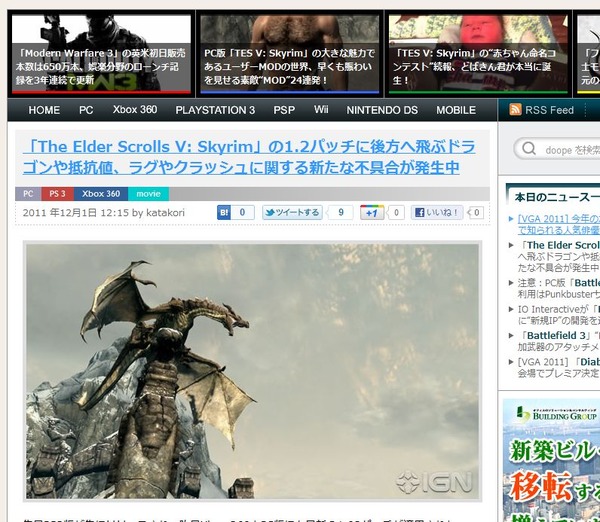
Task: Open the MOBILE section
Action: (x=456, y=110)
